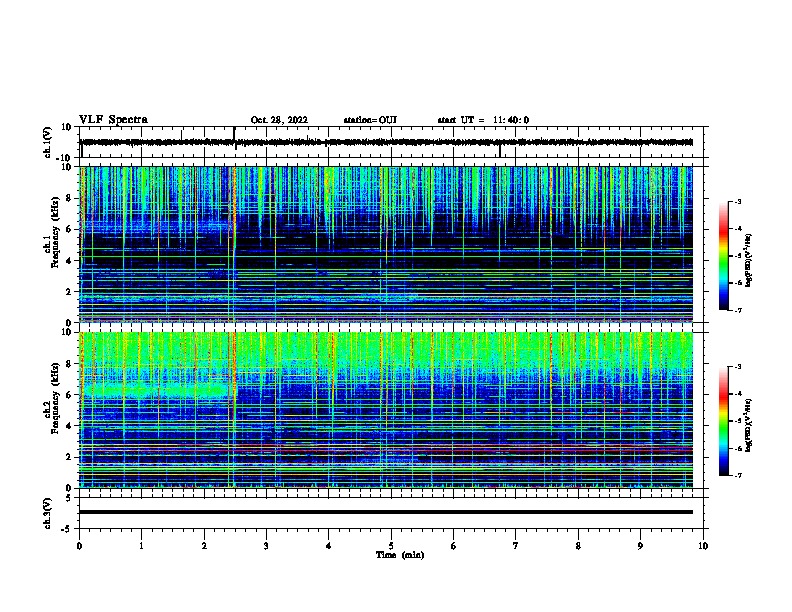Viewport: 792px width, 612px height.
Task: Click time-axis tick label "10" at axis end
Action: coord(703,546)
